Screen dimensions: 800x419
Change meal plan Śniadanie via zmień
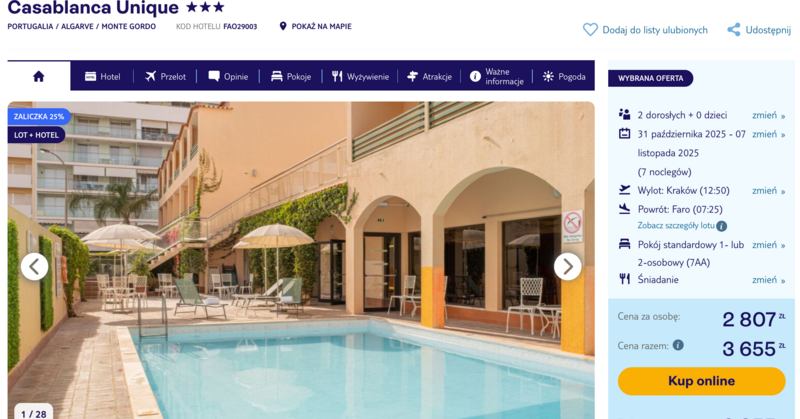[x=768, y=280]
